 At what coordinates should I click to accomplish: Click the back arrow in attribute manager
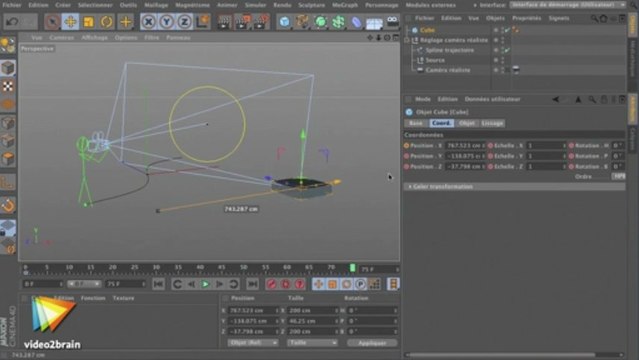pyautogui.click(x=556, y=99)
